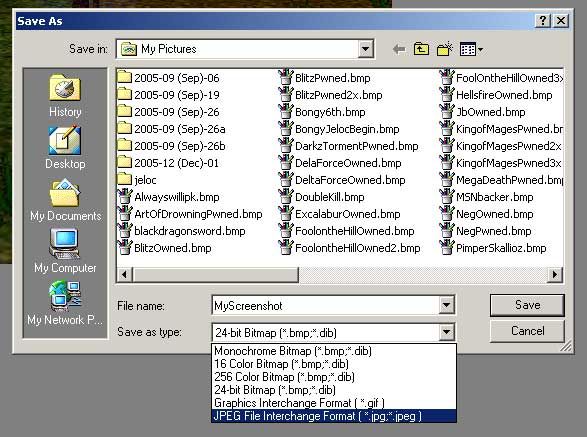The width and height of the screenshot is (587, 437).
Task: Open My Network Places shortcut
Action: click(x=65, y=303)
